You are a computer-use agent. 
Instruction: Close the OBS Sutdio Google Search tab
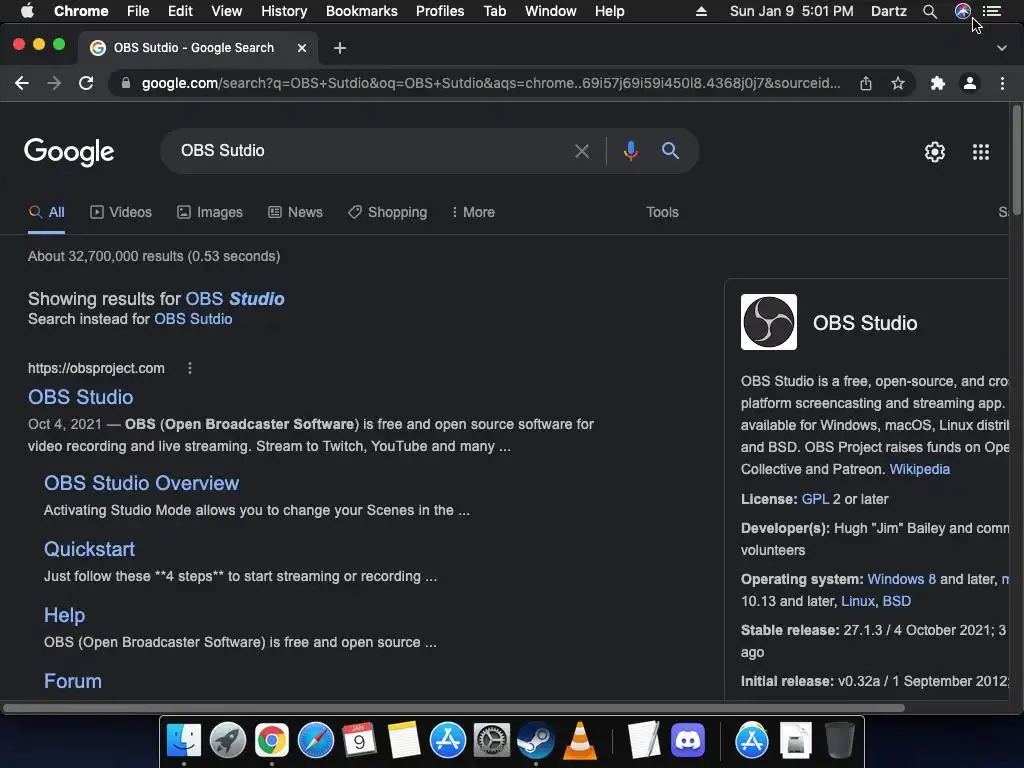pos(302,48)
